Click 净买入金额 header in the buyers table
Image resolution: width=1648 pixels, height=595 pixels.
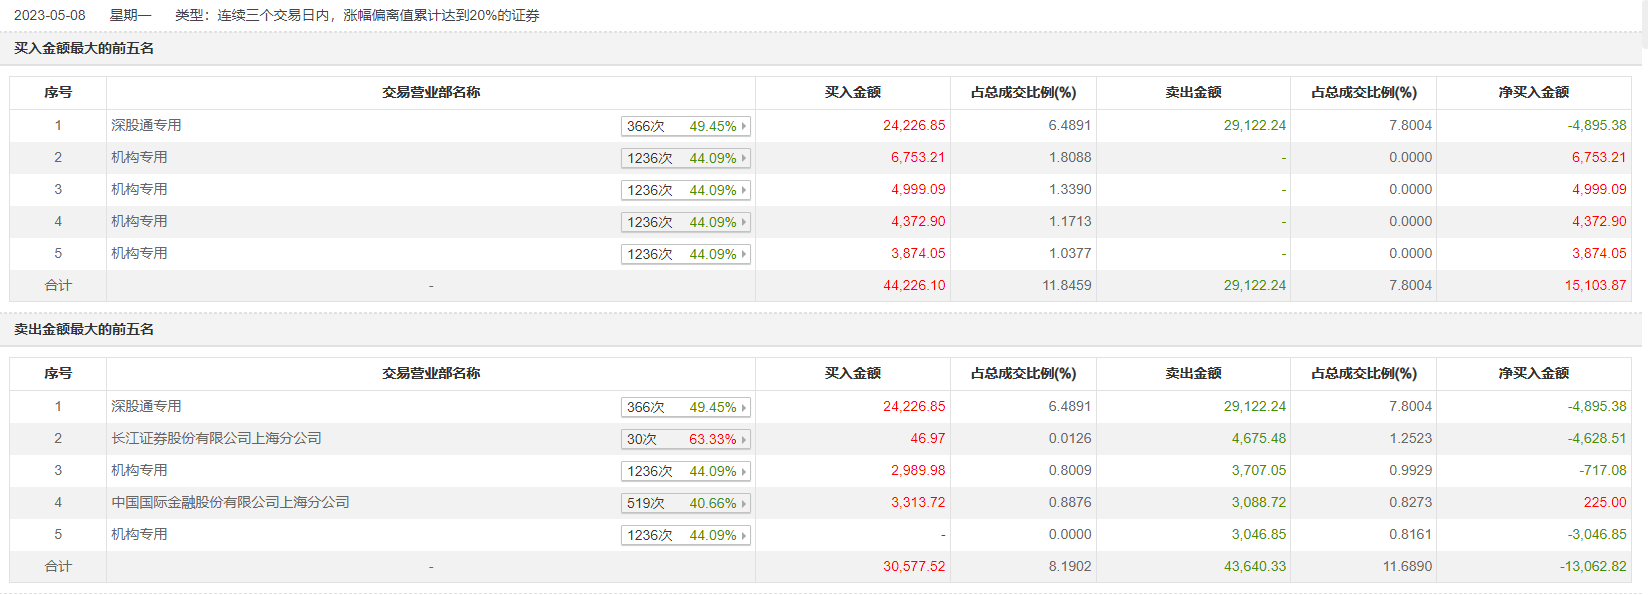[x=1533, y=92]
